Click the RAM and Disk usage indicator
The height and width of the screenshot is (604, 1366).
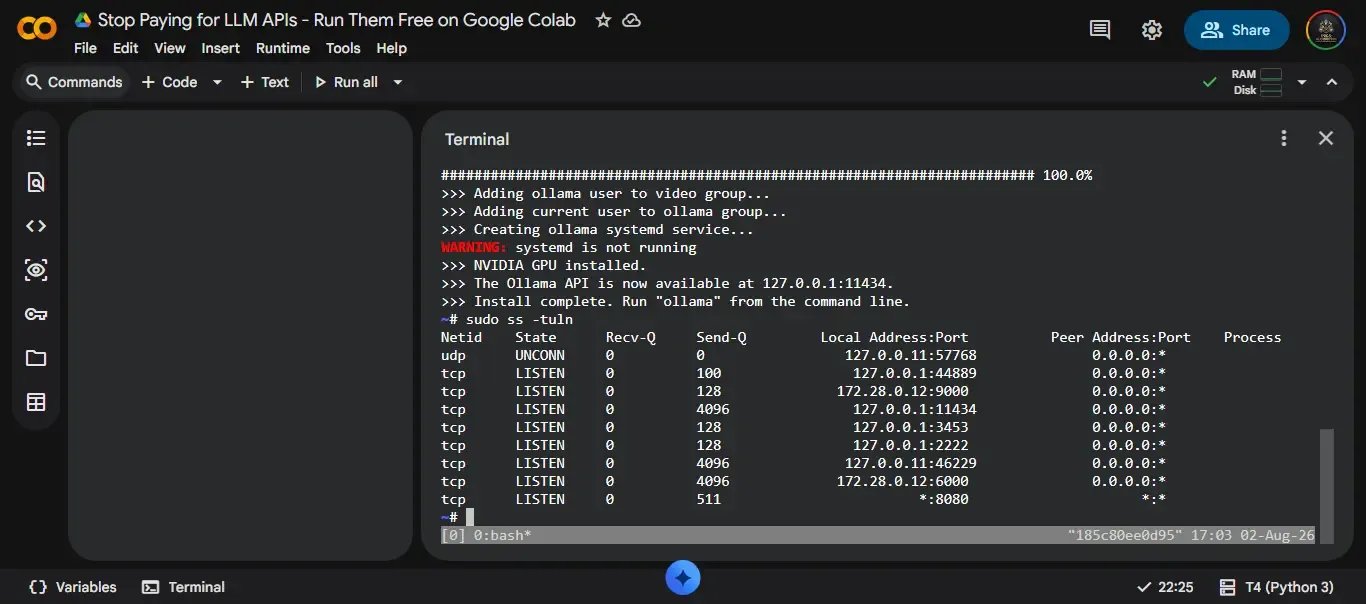[1256, 82]
